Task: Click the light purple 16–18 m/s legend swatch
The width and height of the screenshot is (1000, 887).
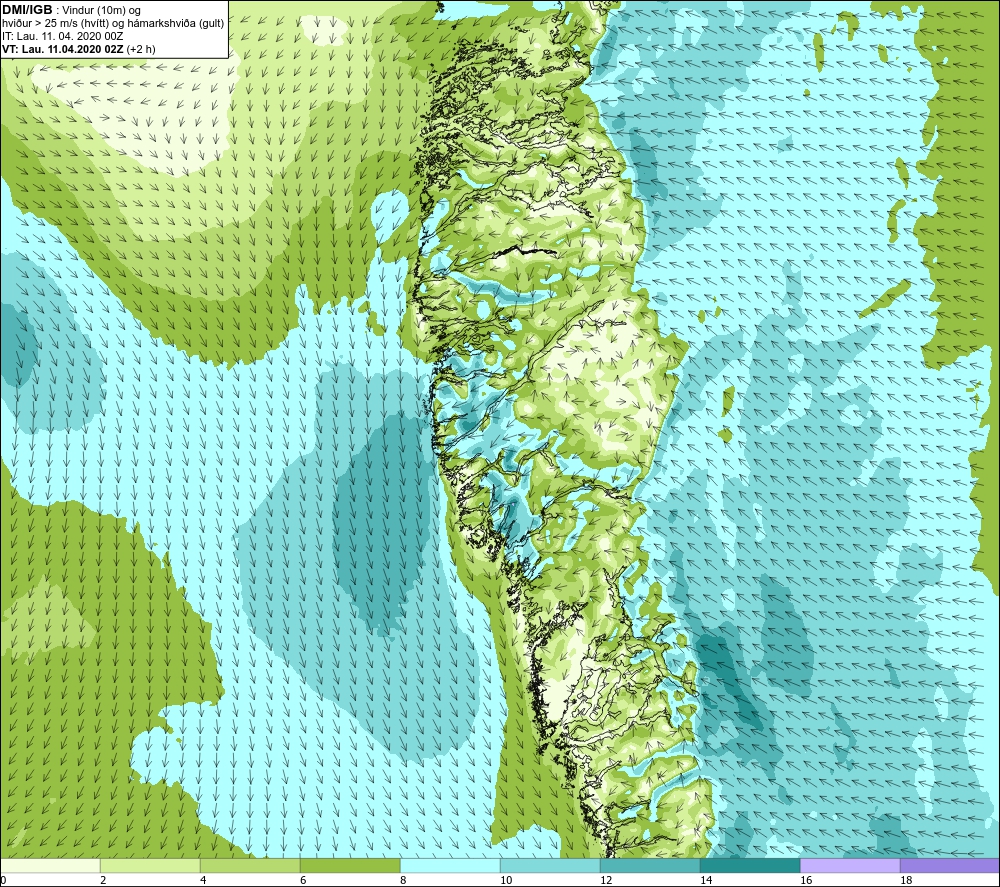Action: [x=850, y=865]
